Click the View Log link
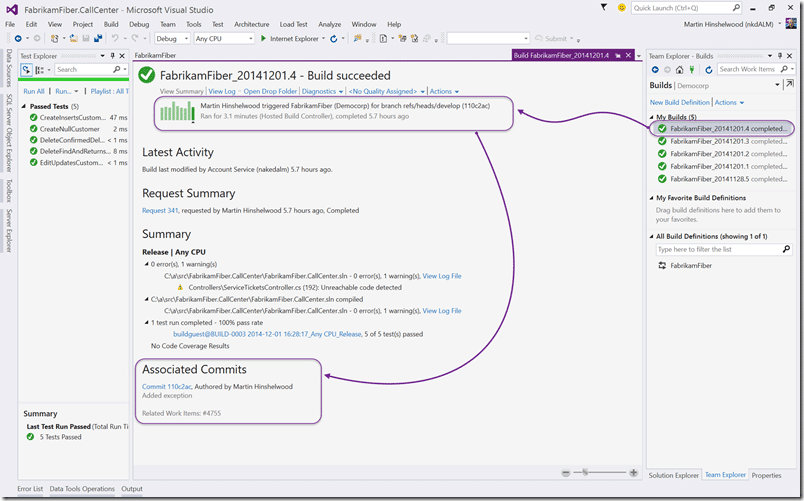The image size is (804, 501). tap(222, 91)
